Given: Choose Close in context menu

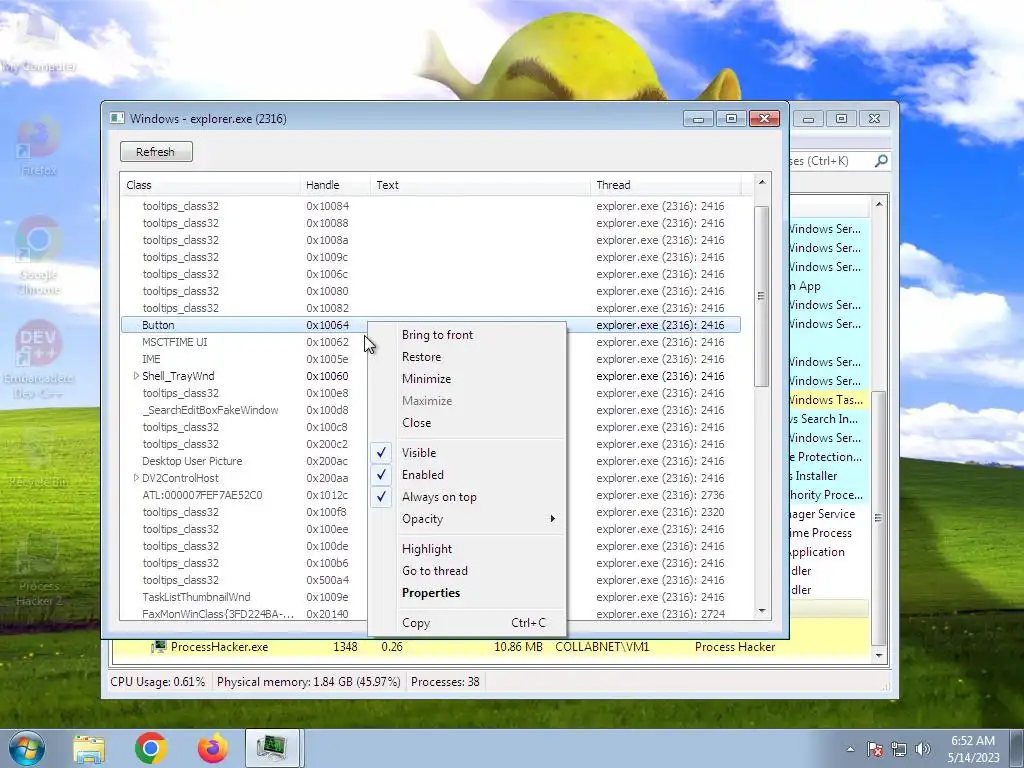Looking at the screenshot, I should [467, 423].
